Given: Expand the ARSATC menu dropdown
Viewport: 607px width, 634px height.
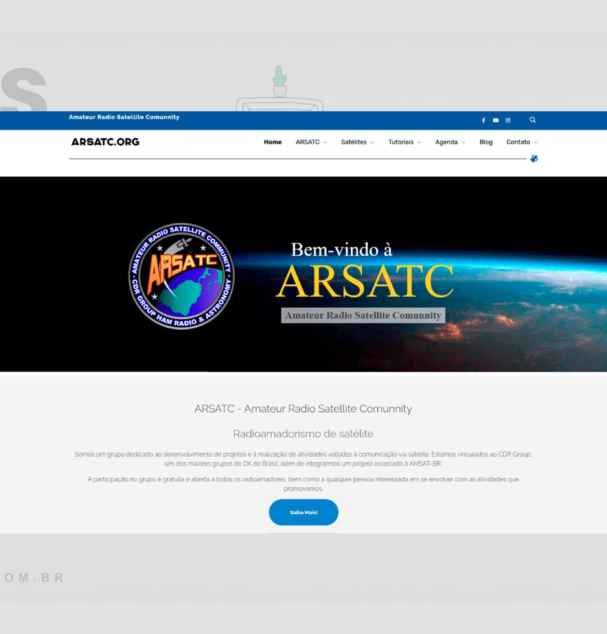Looking at the screenshot, I should coord(310,142).
